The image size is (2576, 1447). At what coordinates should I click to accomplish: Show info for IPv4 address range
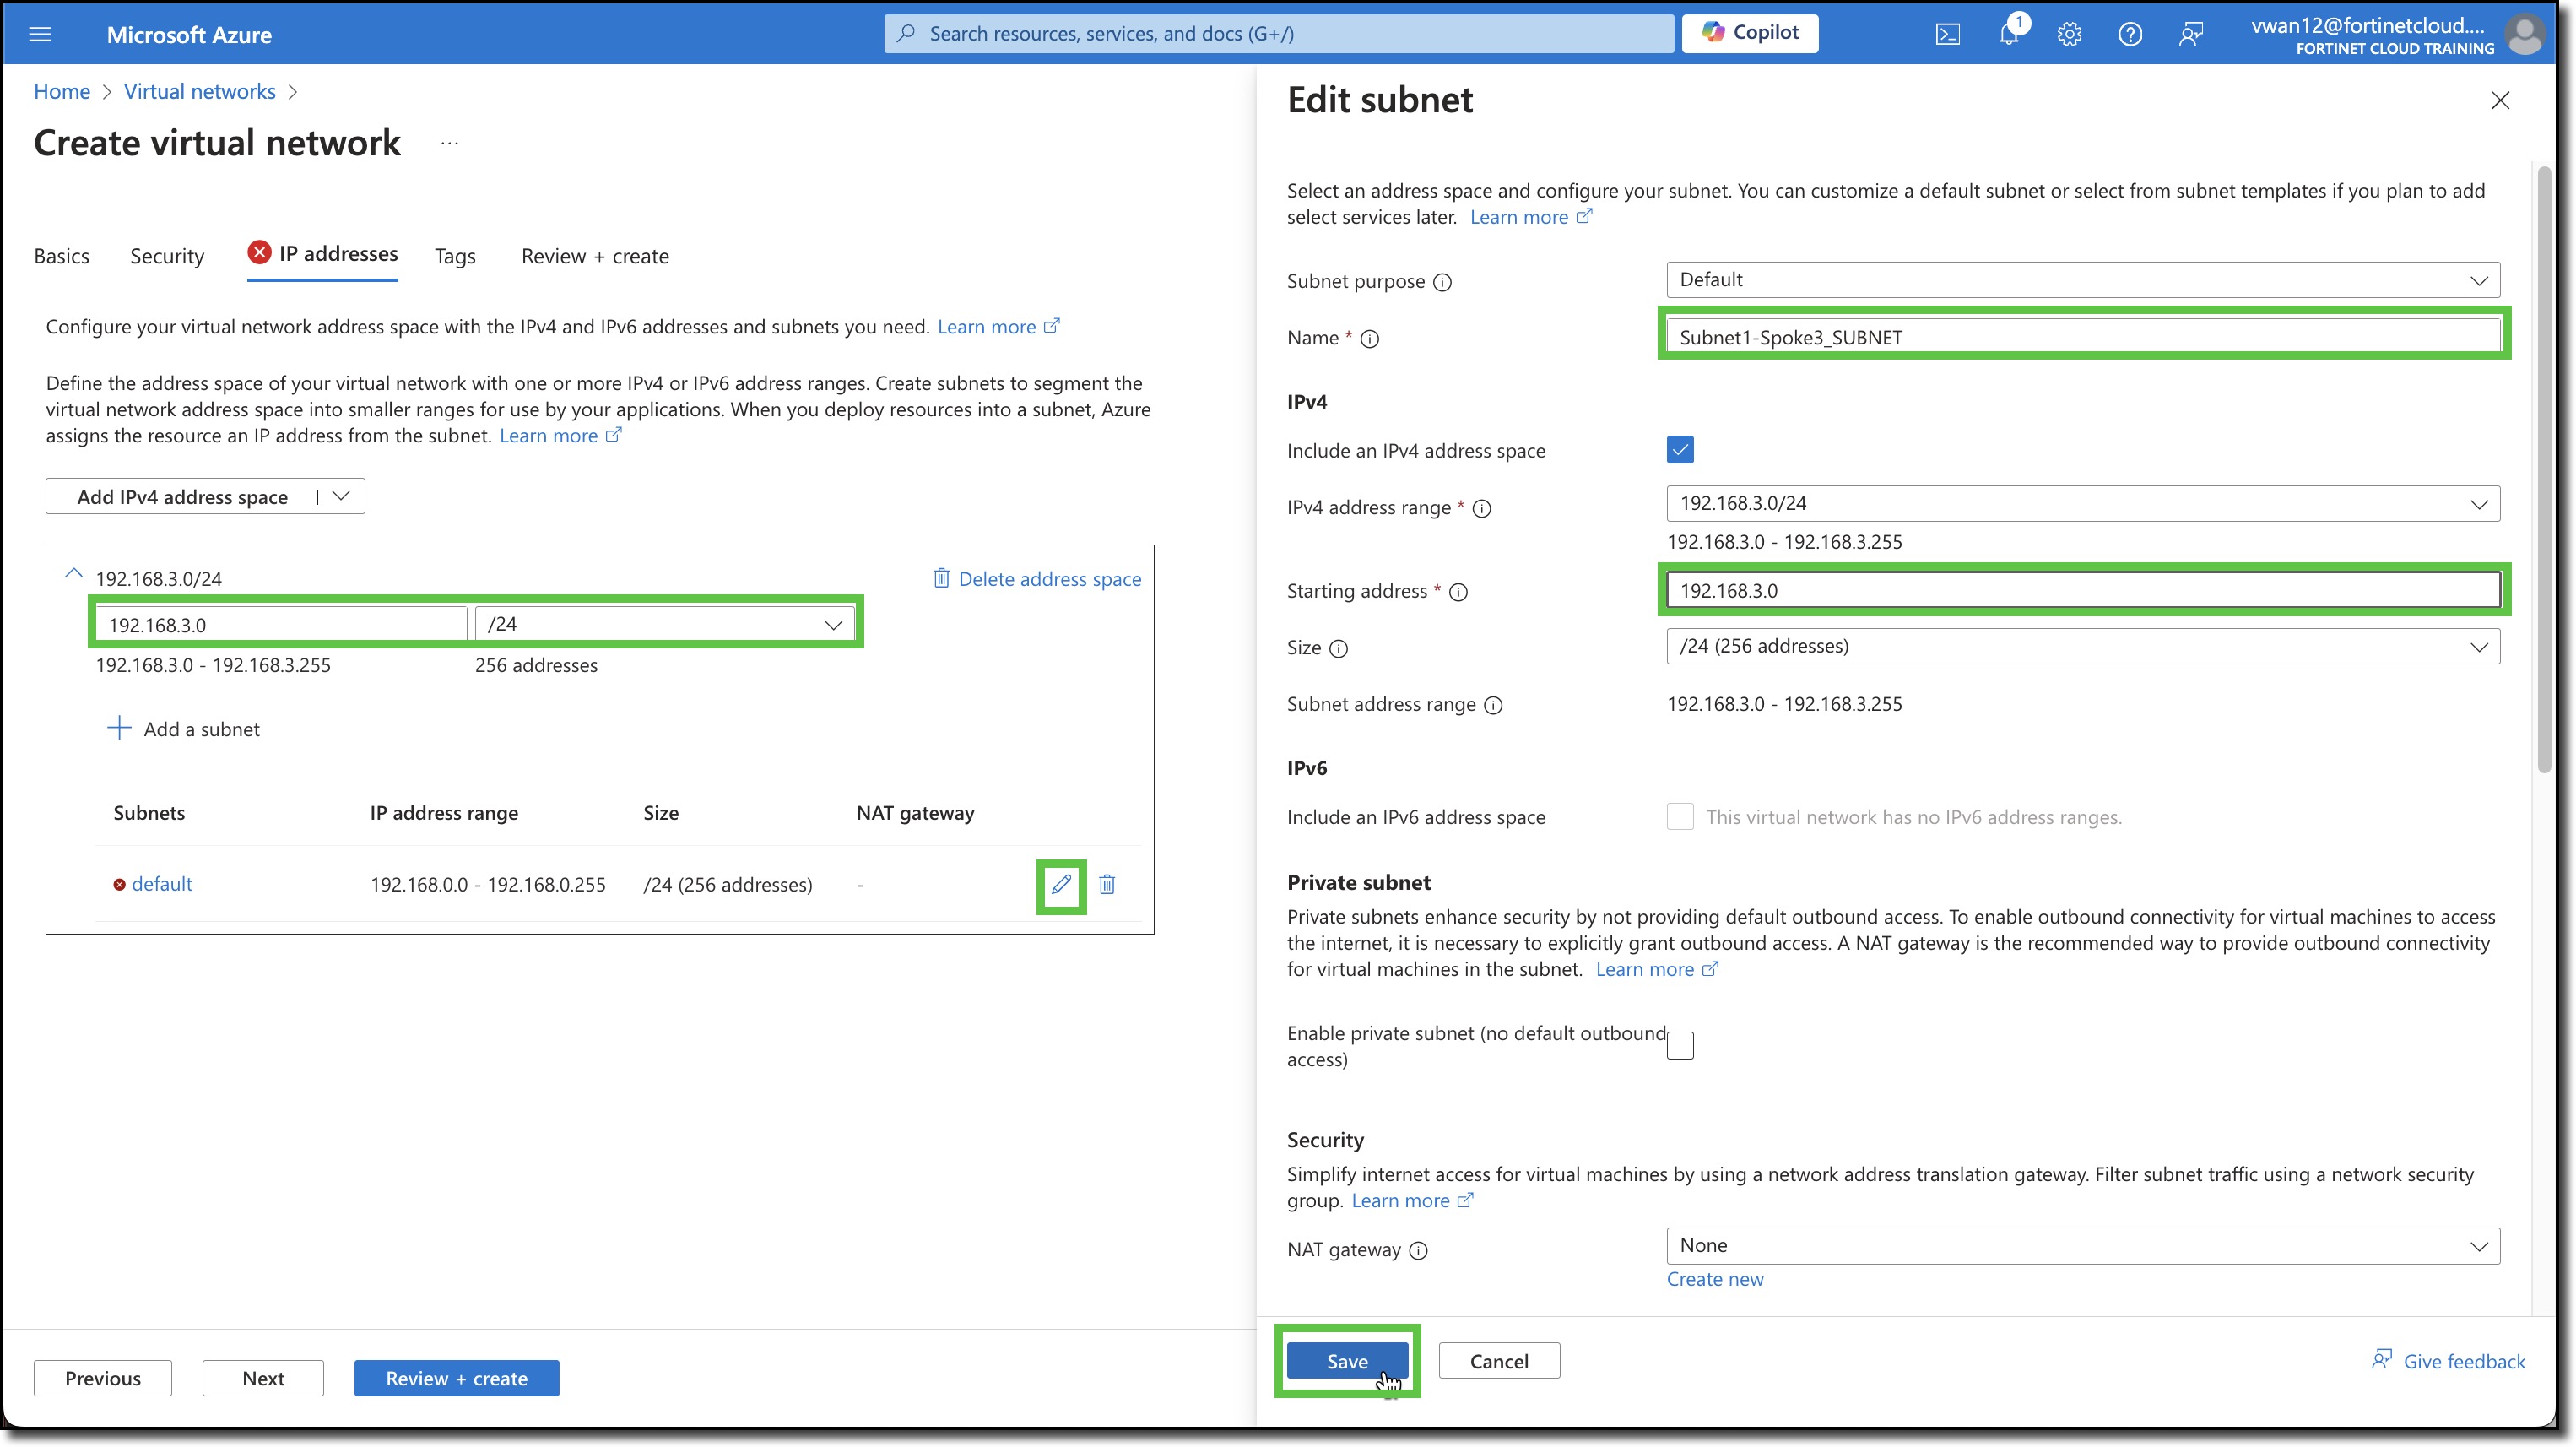1482,508
